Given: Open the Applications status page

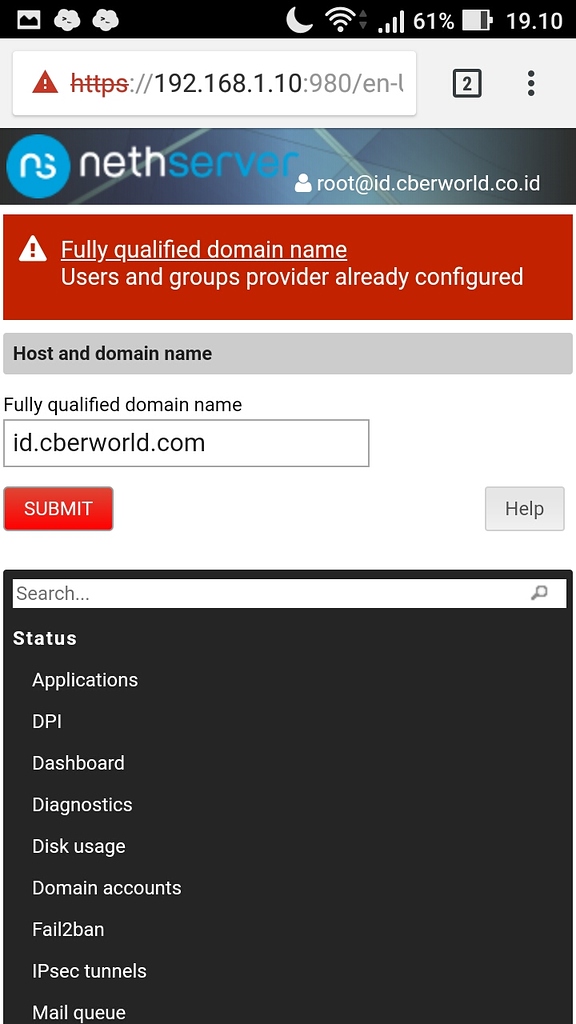Looking at the screenshot, I should [85, 680].
